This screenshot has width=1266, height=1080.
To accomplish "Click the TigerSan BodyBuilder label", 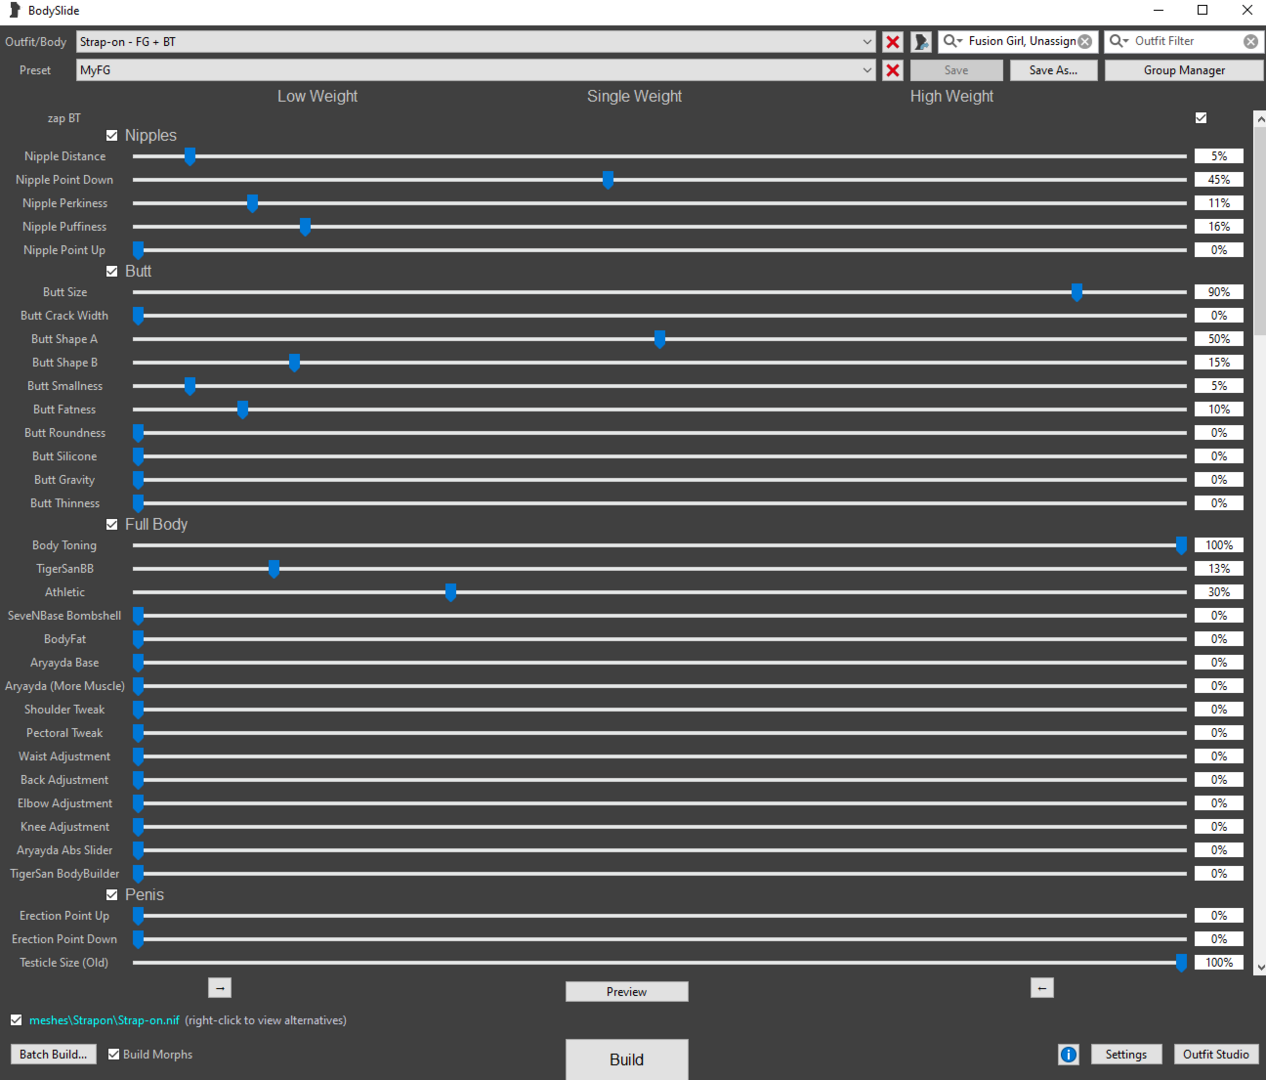I will (65, 874).
